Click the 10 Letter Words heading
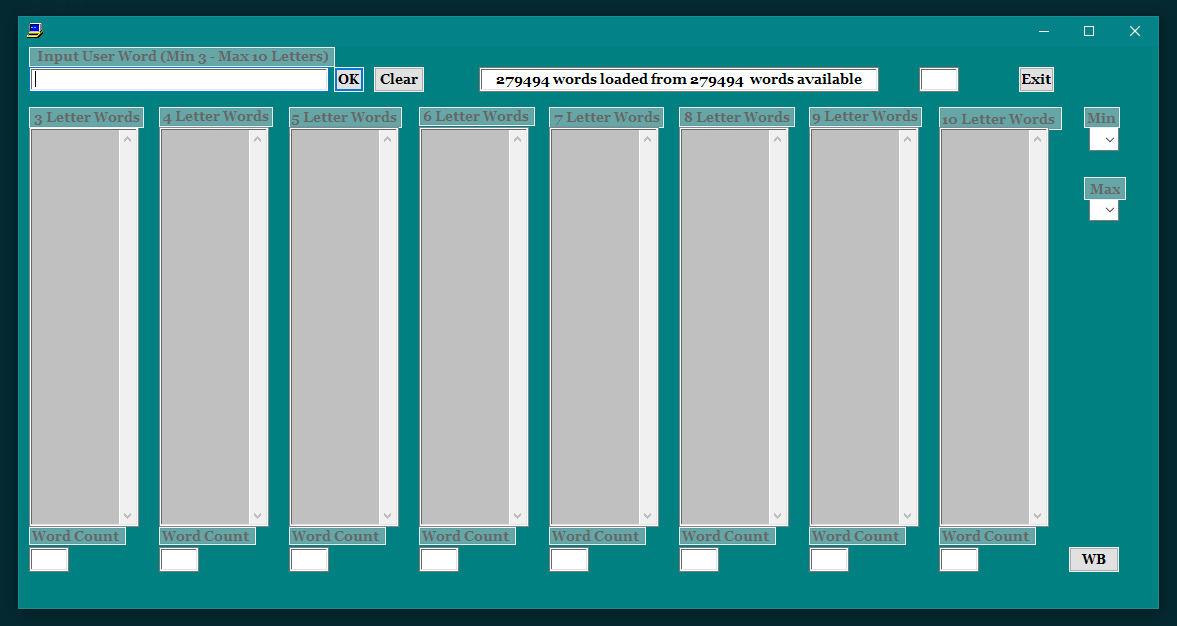This screenshot has height=626, width=1177. point(1000,119)
